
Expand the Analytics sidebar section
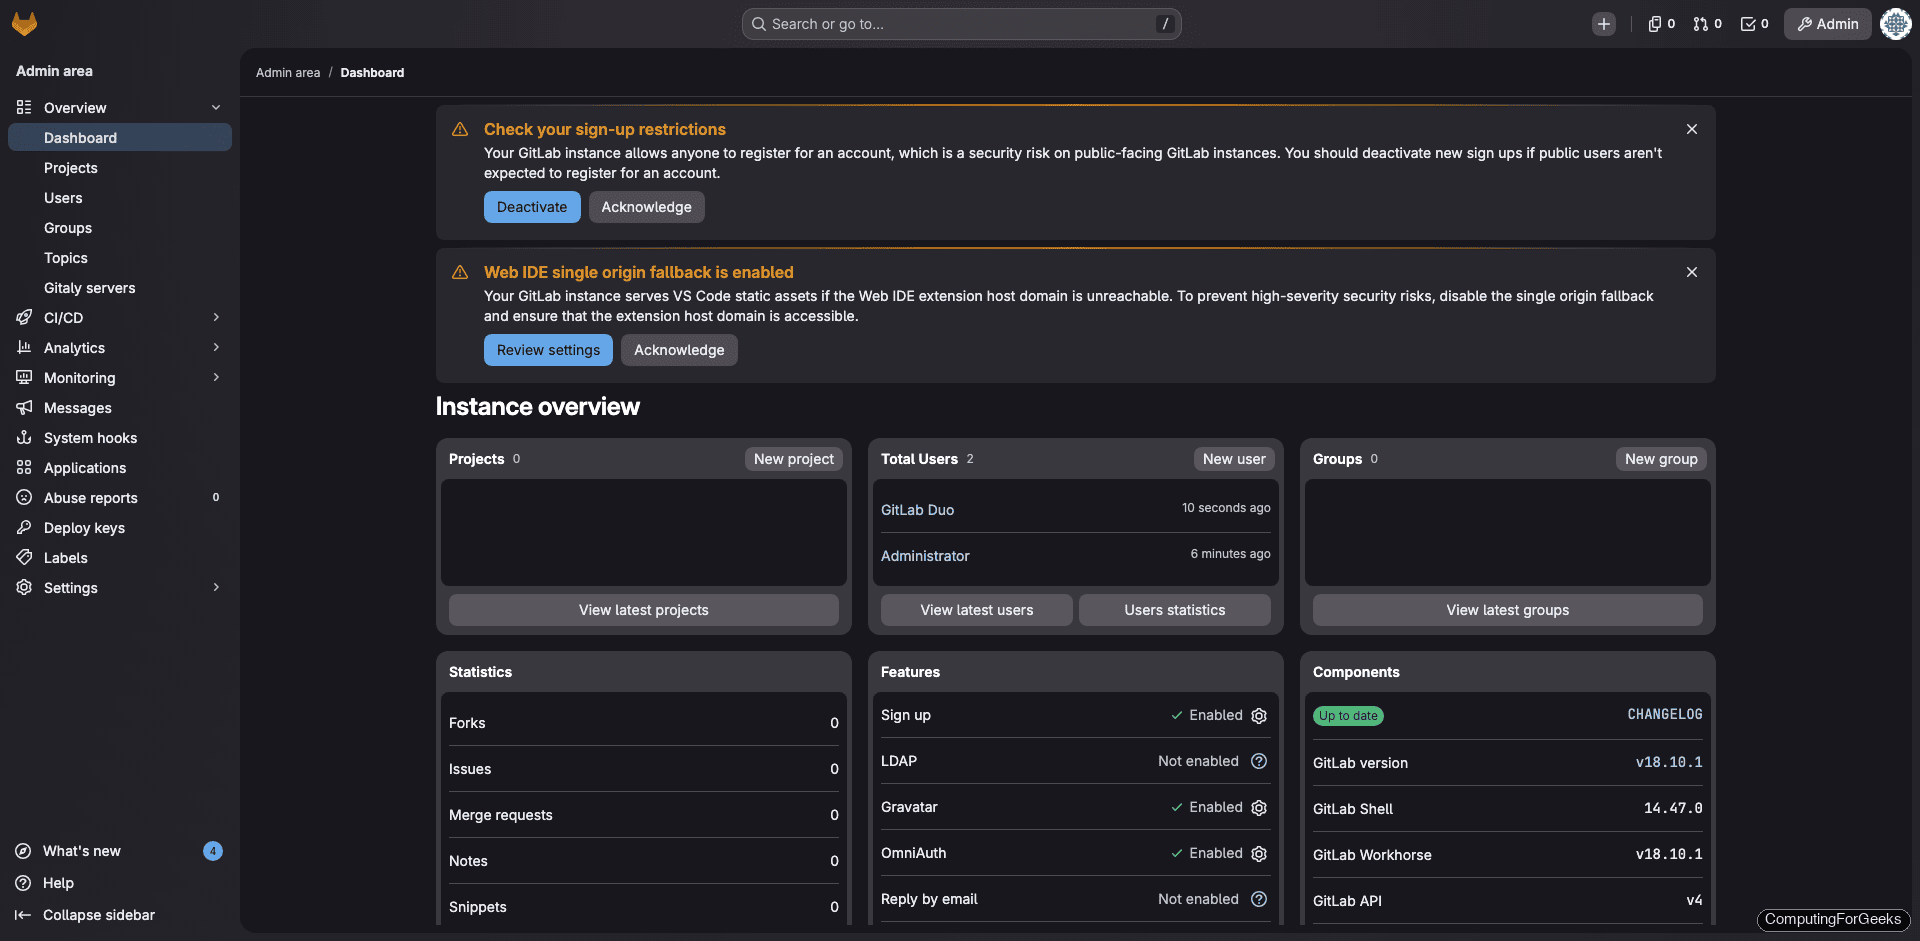point(216,347)
